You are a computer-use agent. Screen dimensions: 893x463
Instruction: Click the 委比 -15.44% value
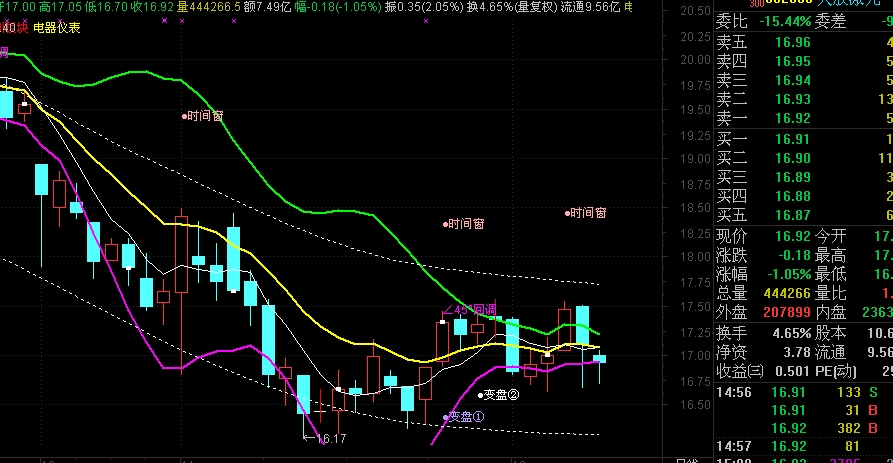click(x=785, y=22)
